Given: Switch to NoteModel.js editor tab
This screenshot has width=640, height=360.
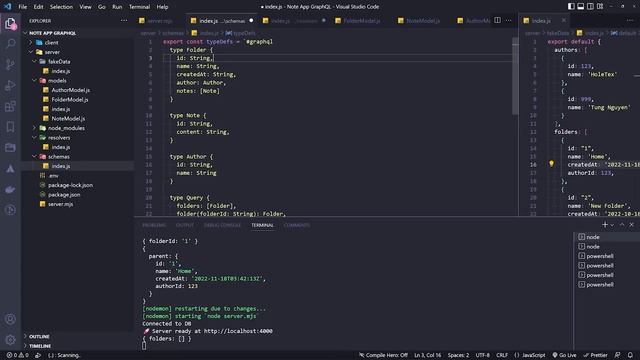Looking at the screenshot, I should [423, 20].
